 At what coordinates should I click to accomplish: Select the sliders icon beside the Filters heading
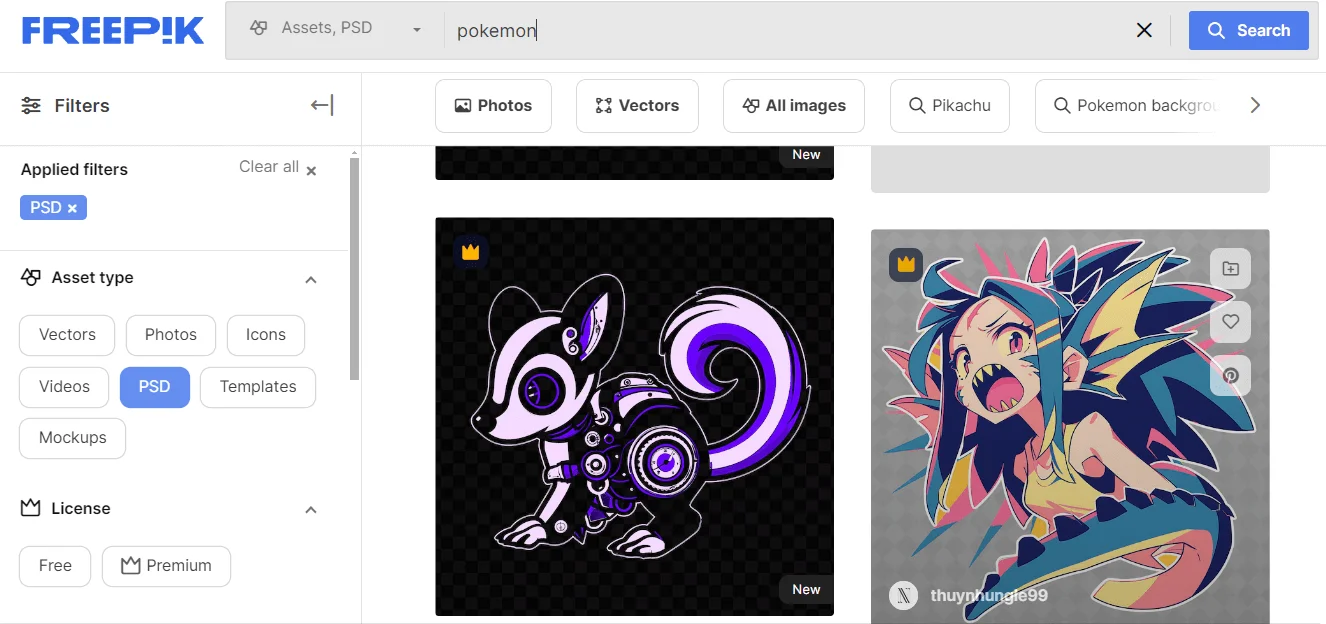[31, 105]
